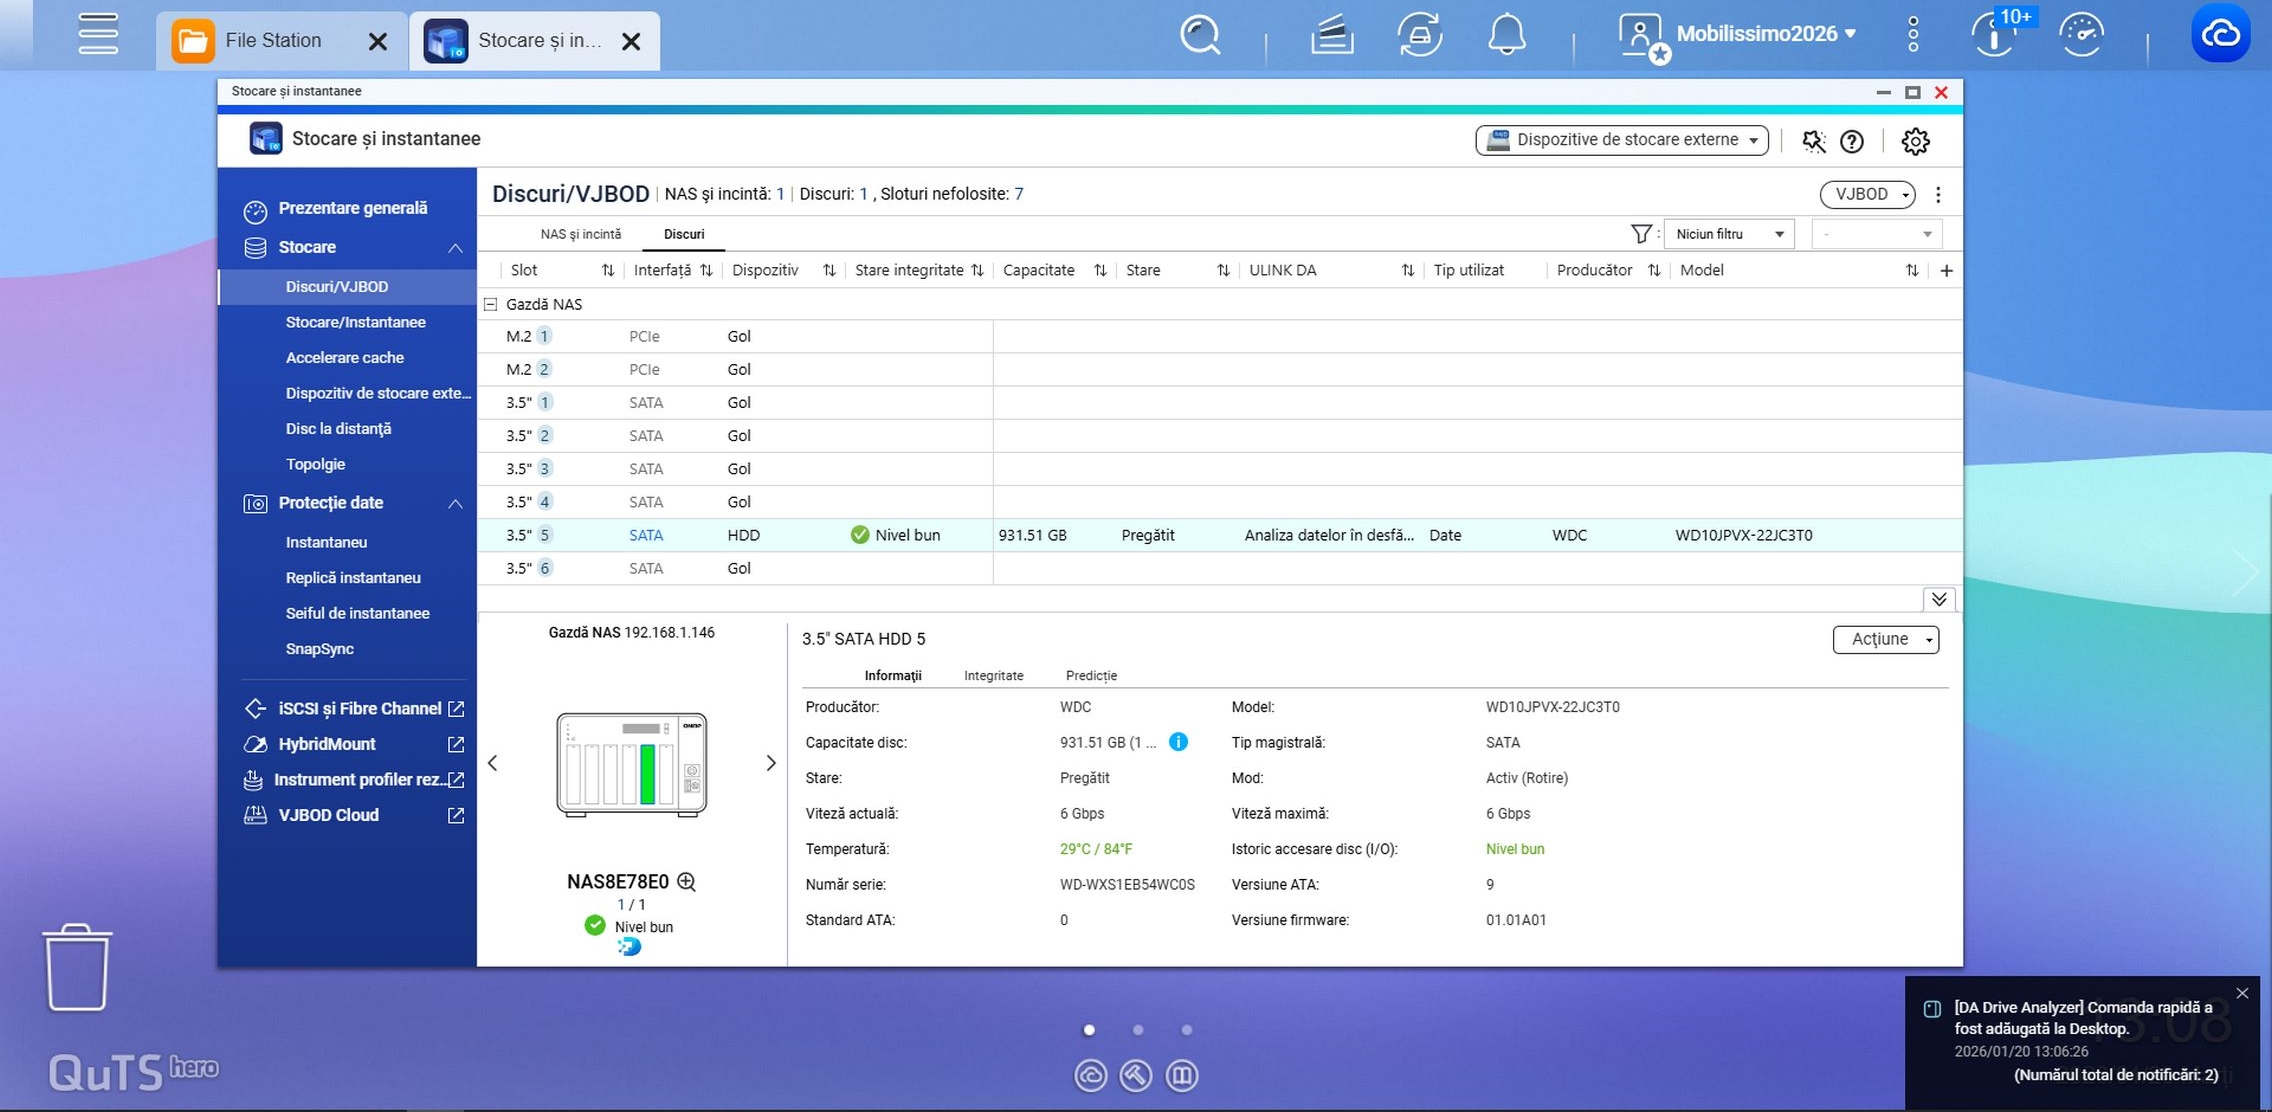Image resolution: width=2272 pixels, height=1112 pixels.
Task: Open the global settings gear icon
Action: [1915, 141]
